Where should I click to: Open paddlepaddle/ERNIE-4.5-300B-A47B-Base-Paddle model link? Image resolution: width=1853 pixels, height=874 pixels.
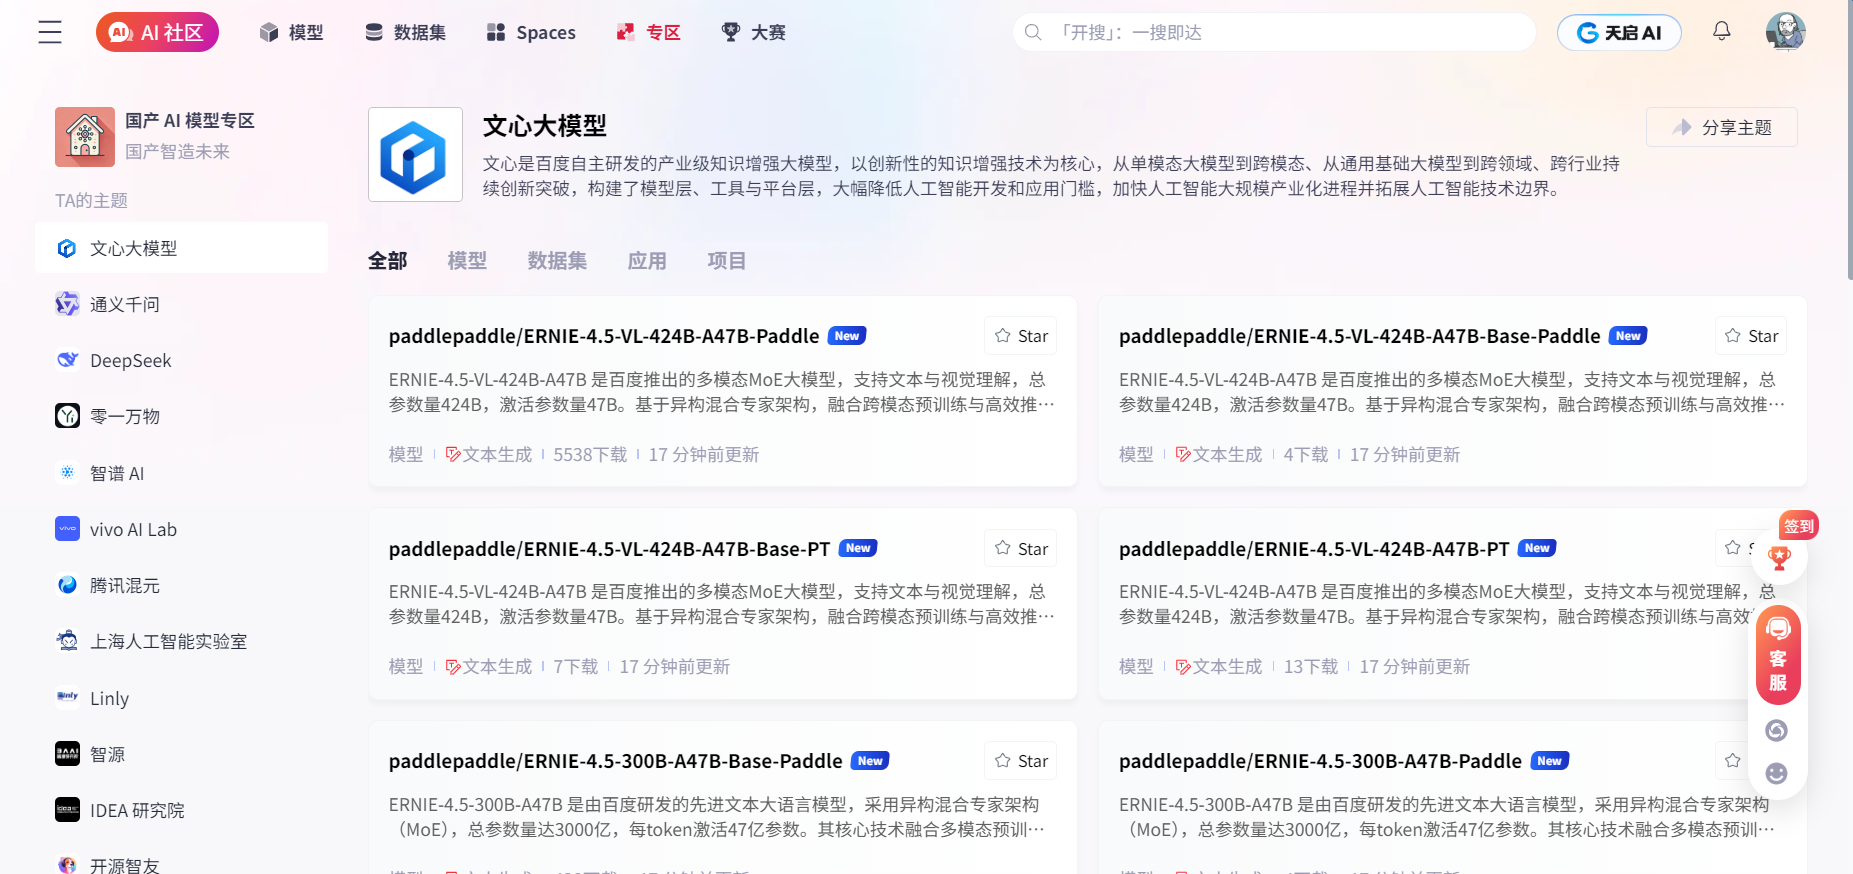tap(616, 761)
